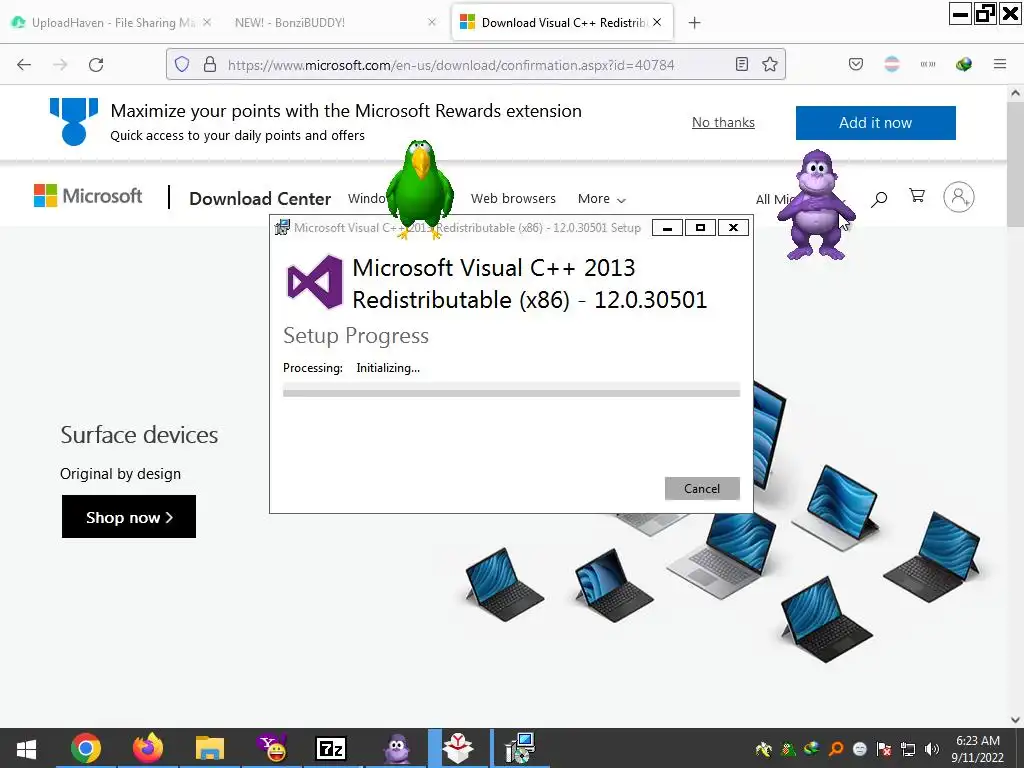Open green parrot tray icon

[x=788, y=749]
